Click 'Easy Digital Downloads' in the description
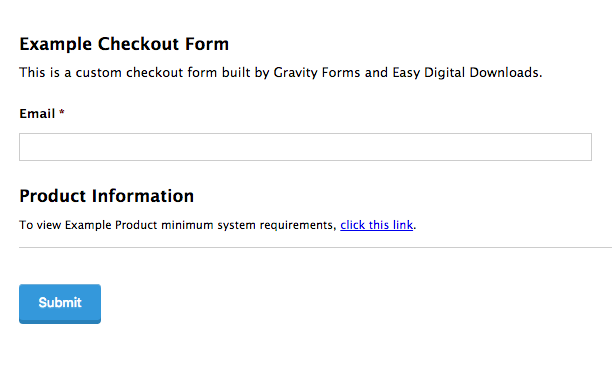Screen dimensions: 612x368 467,73
